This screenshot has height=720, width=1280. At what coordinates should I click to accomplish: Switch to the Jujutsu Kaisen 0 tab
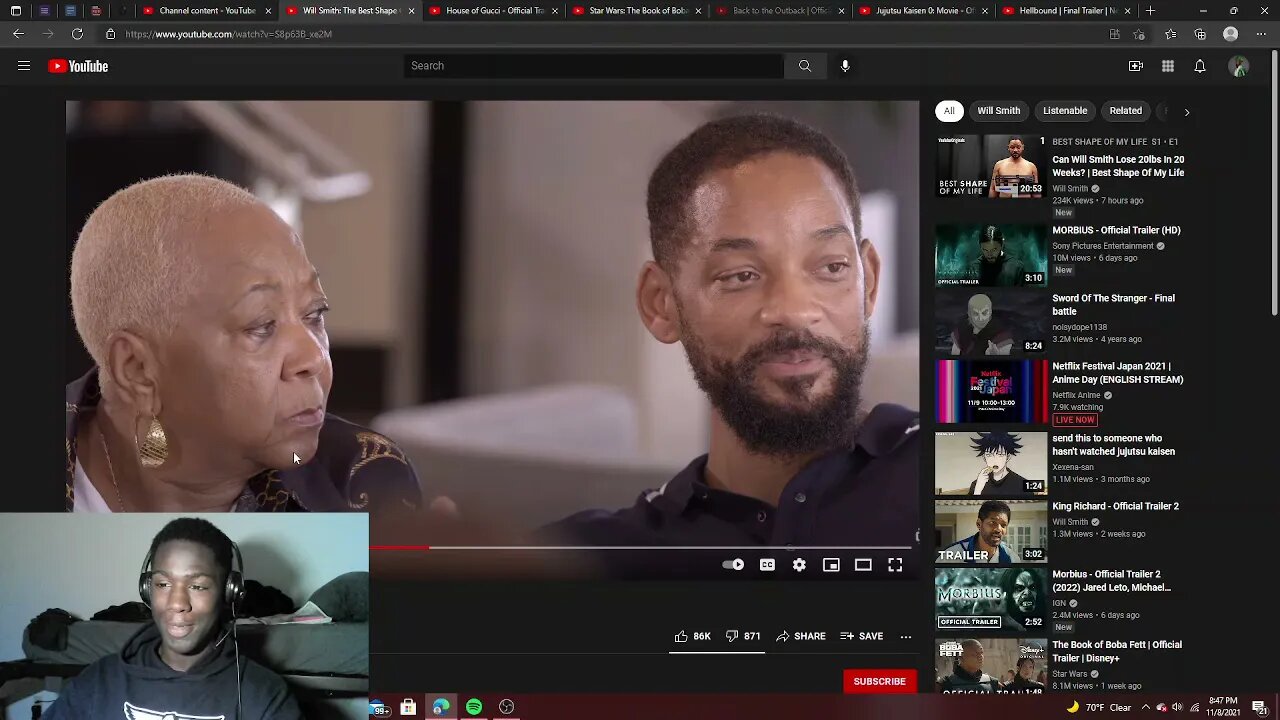(x=923, y=11)
